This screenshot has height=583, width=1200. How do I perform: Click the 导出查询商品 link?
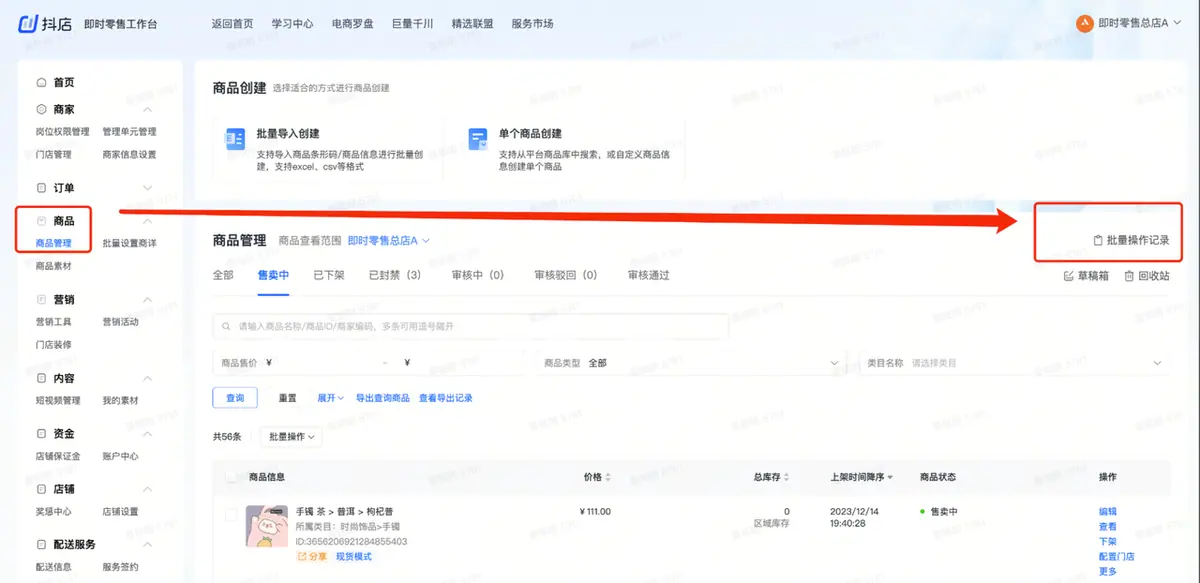coord(382,398)
